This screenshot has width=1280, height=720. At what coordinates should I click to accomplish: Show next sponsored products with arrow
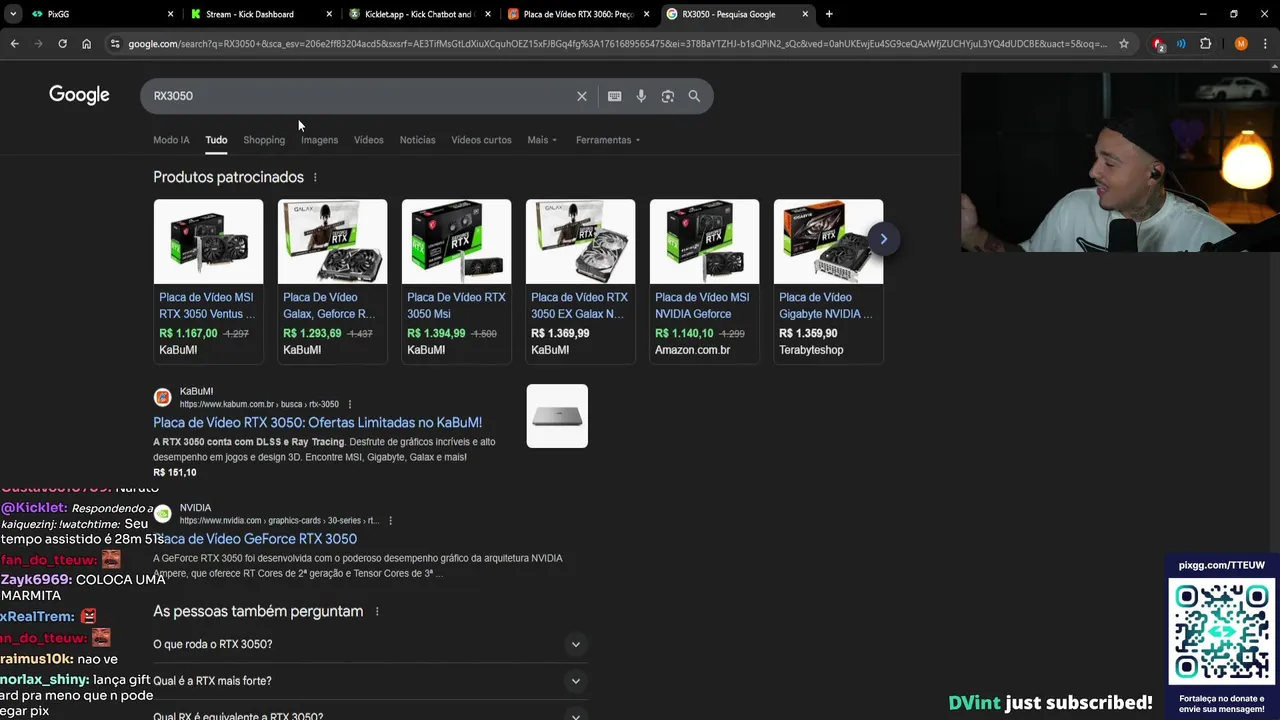click(883, 239)
